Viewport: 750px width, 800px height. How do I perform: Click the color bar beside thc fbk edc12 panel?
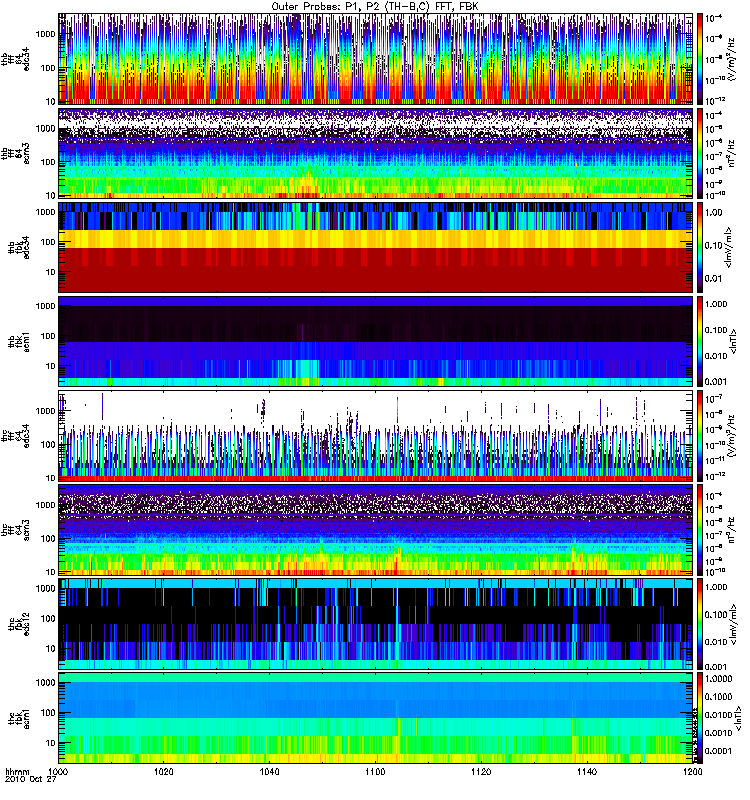coord(699,624)
